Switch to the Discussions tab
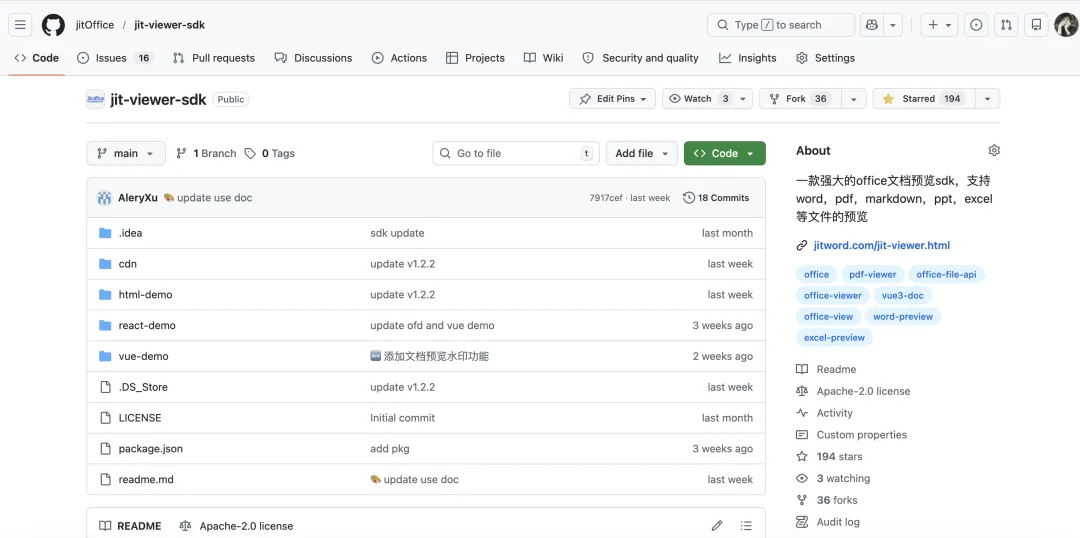 click(x=313, y=58)
